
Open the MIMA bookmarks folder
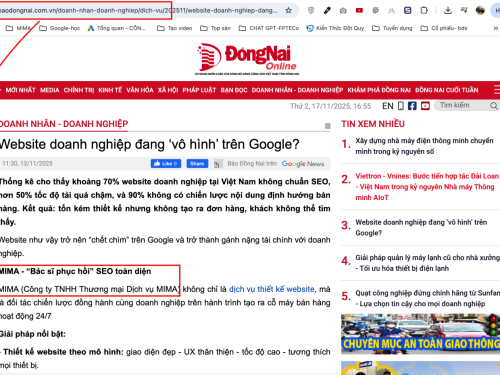click(19, 28)
